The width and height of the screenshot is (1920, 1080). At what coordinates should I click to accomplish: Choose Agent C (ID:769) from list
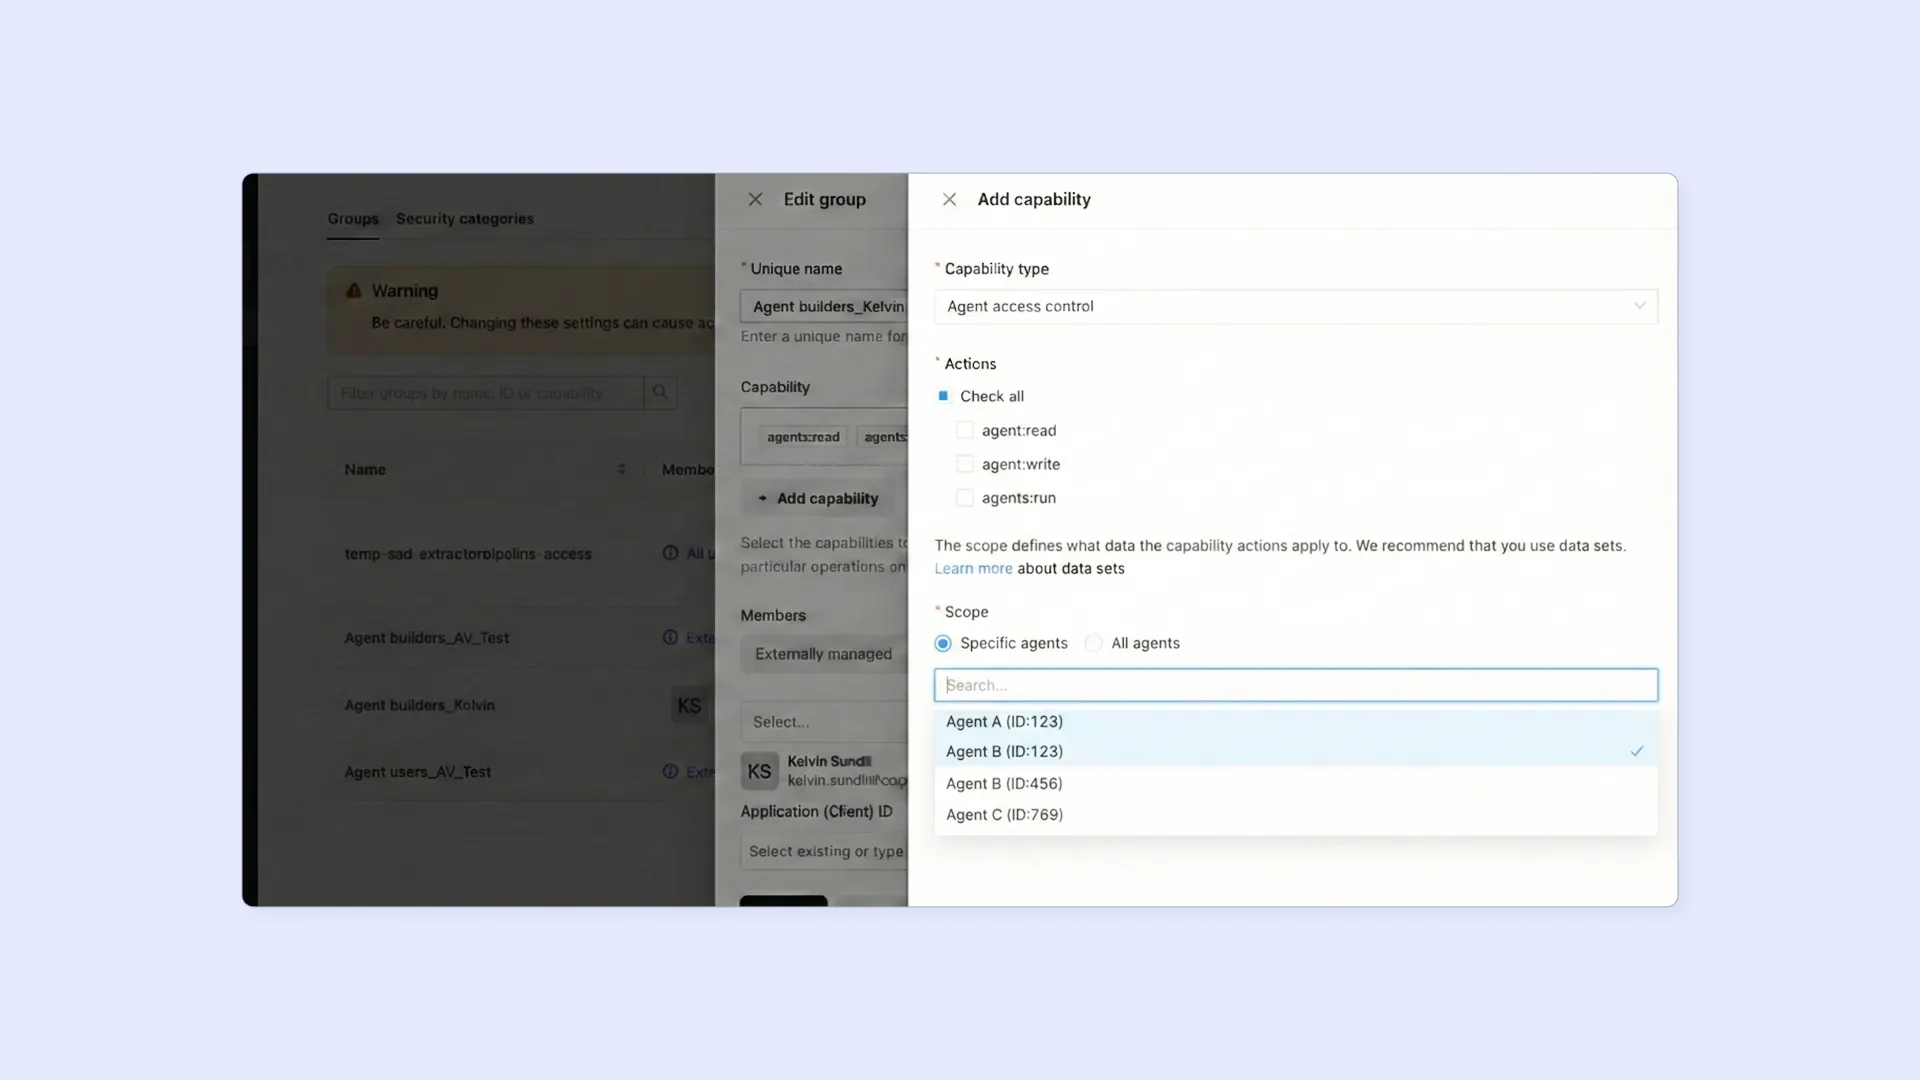click(1295, 814)
